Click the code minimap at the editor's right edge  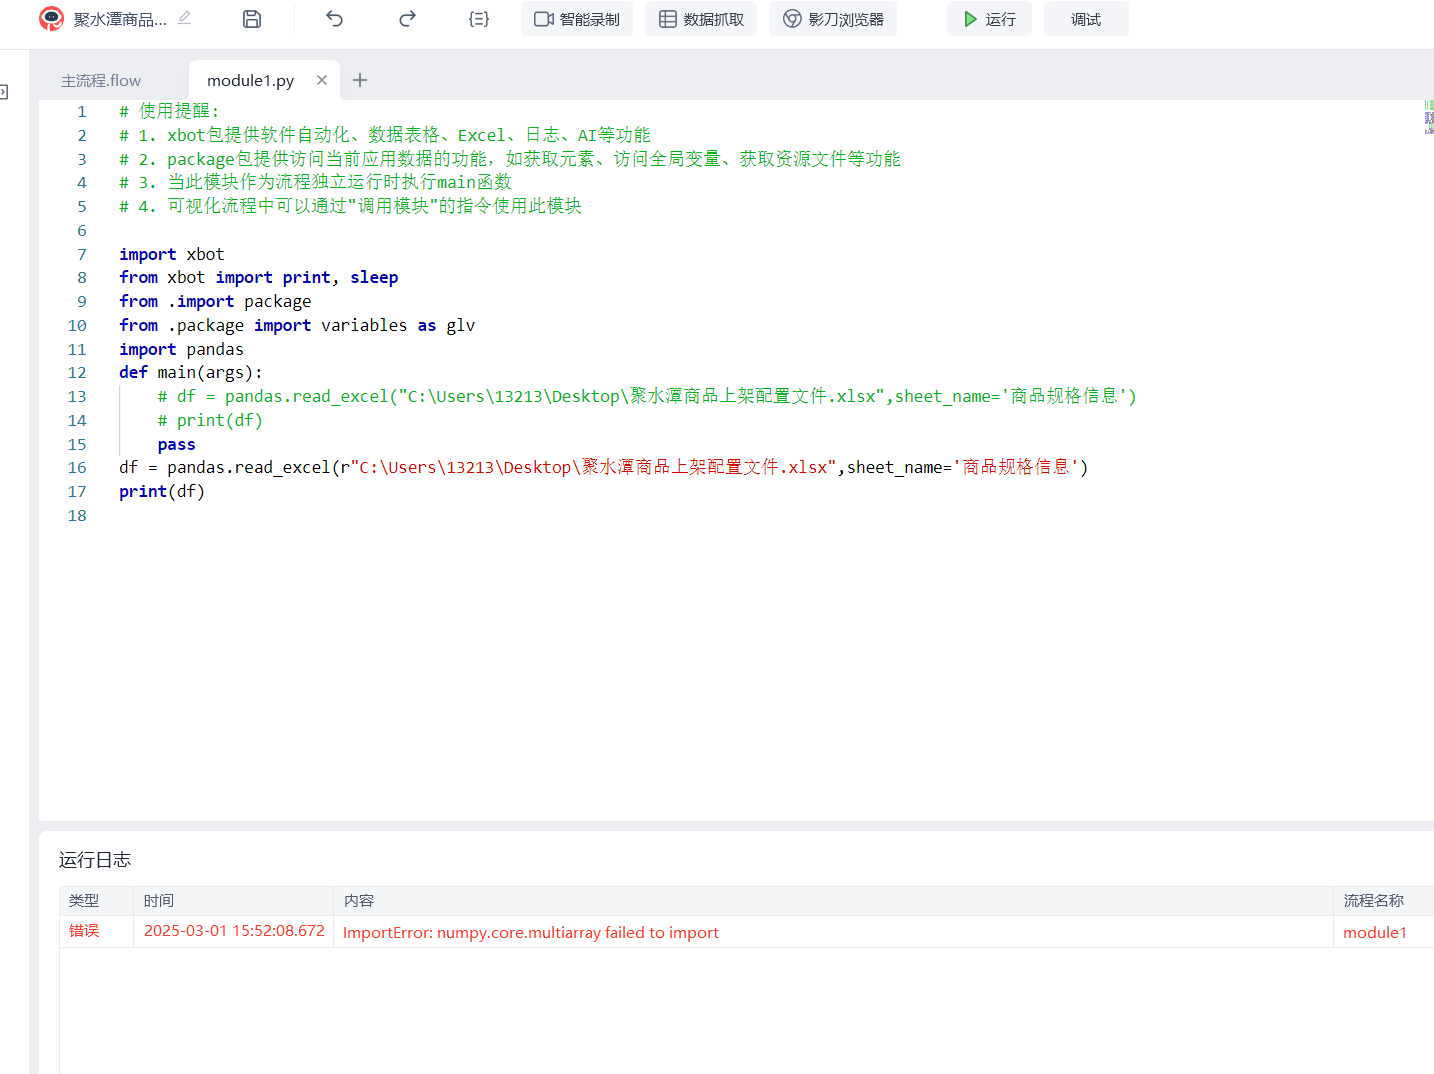[x=1428, y=117]
